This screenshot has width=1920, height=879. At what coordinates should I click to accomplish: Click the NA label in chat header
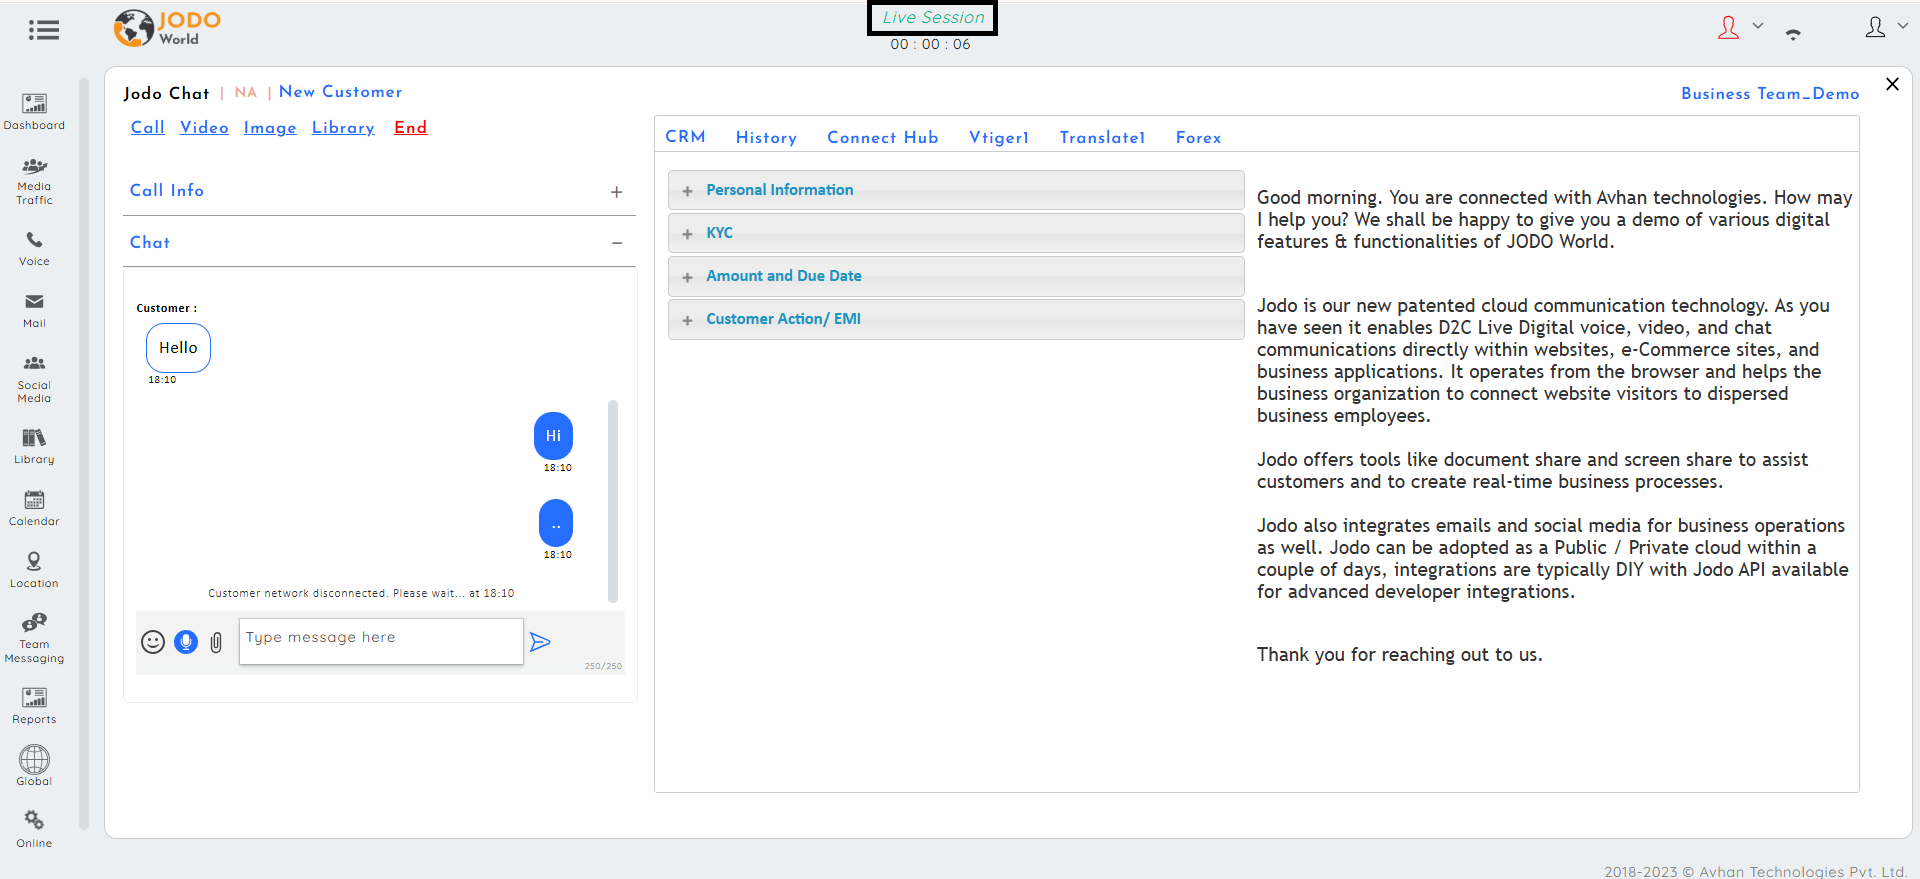click(x=246, y=92)
